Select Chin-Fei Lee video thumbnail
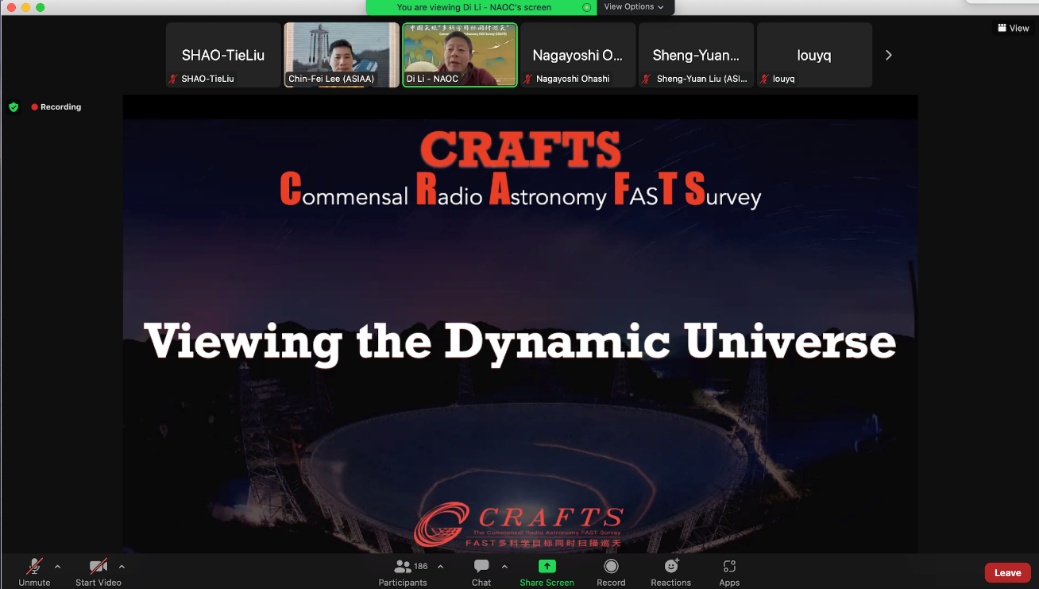The image size is (1039, 589). (341, 55)
